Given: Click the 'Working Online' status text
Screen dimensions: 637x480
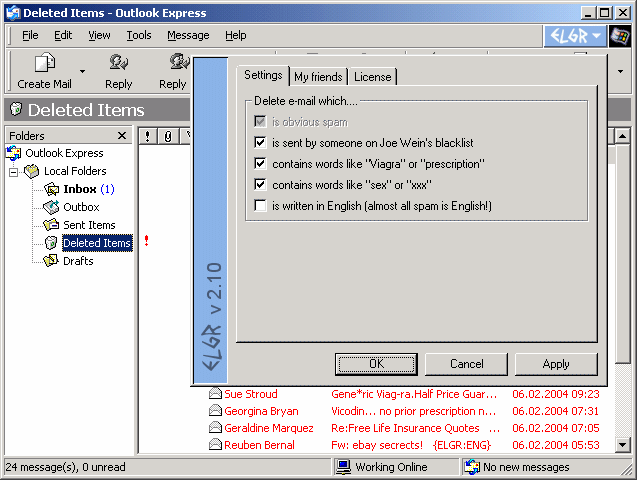Looking at the screenshot, I should 391,467.
